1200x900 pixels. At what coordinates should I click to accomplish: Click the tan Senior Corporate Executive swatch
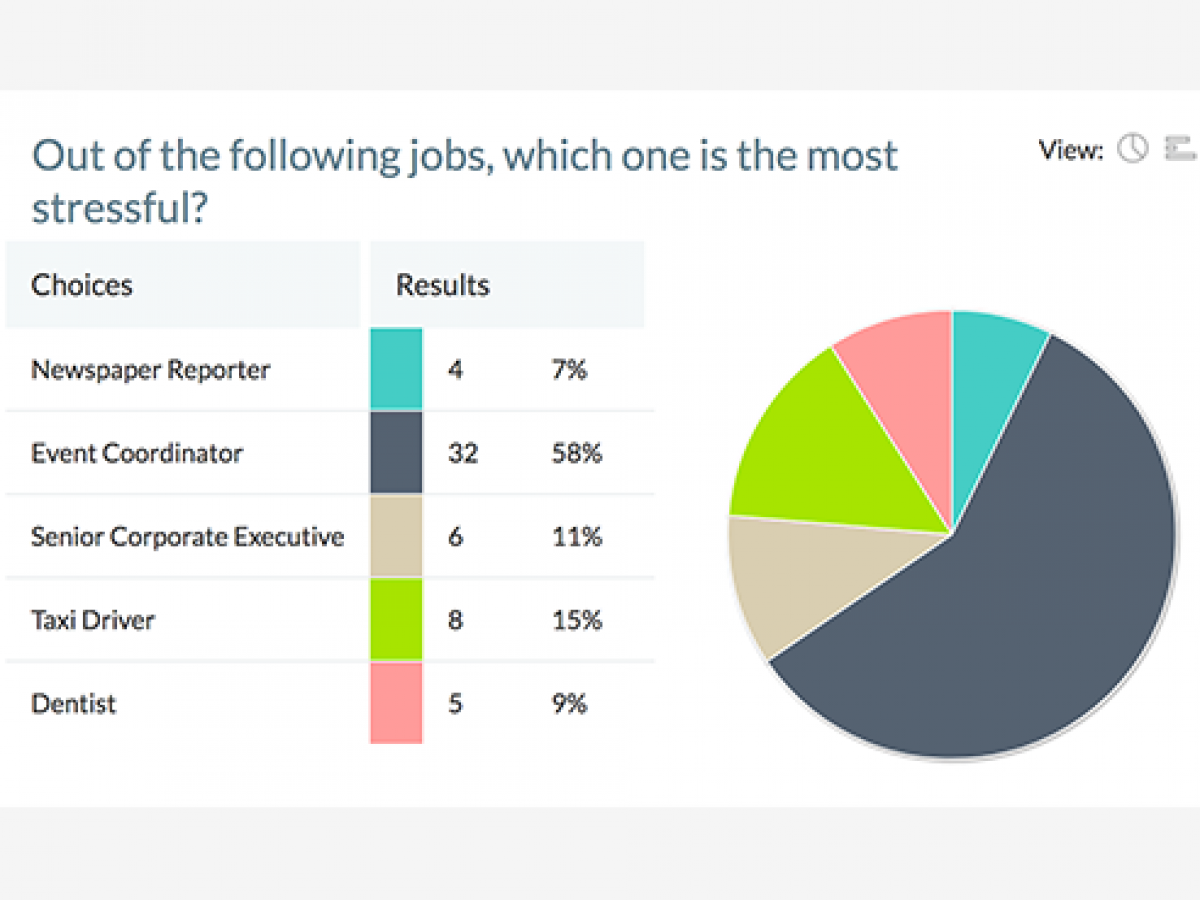[x=396, y=536]
